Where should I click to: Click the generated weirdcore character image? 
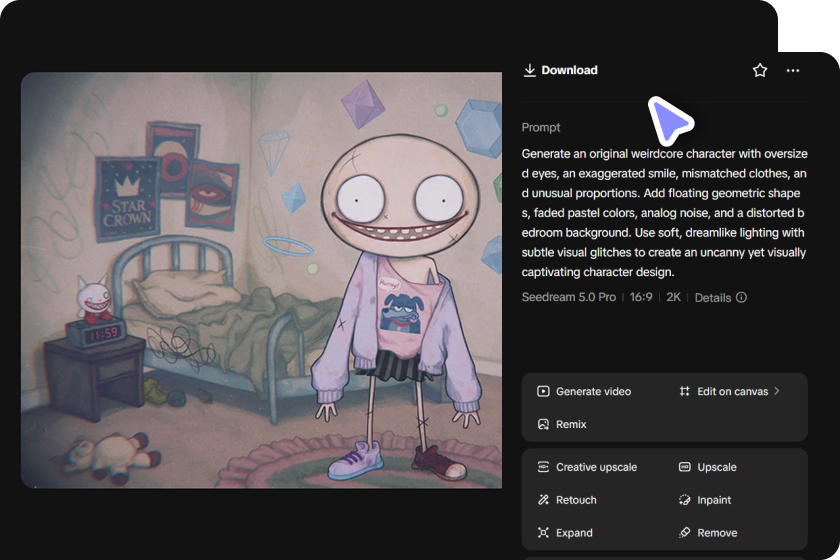pyautogui.click(x=261, y=280)
